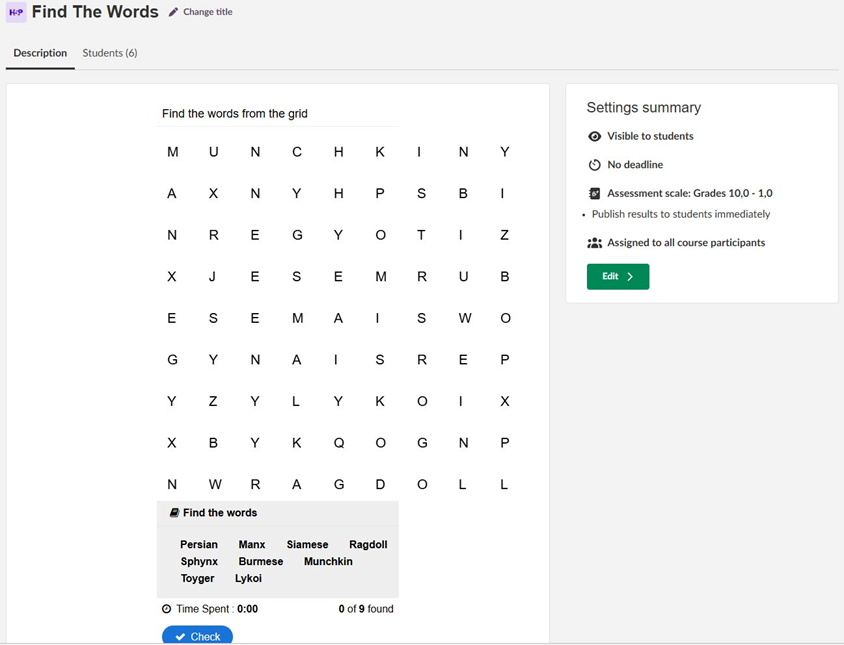Open settings with the green Edit button
844x645 pixels.
click(x=618, y=277)
